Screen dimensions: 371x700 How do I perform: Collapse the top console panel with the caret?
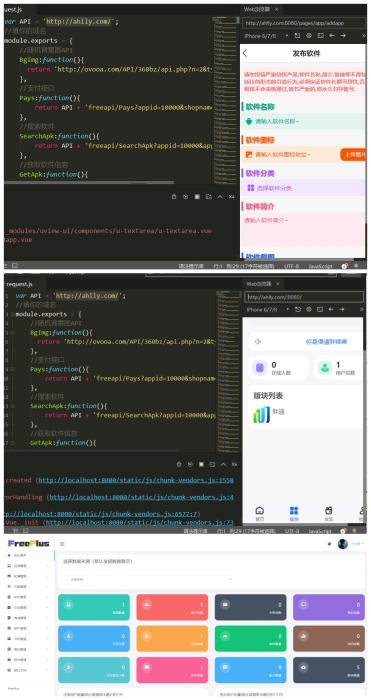click(x=220, y=196)
